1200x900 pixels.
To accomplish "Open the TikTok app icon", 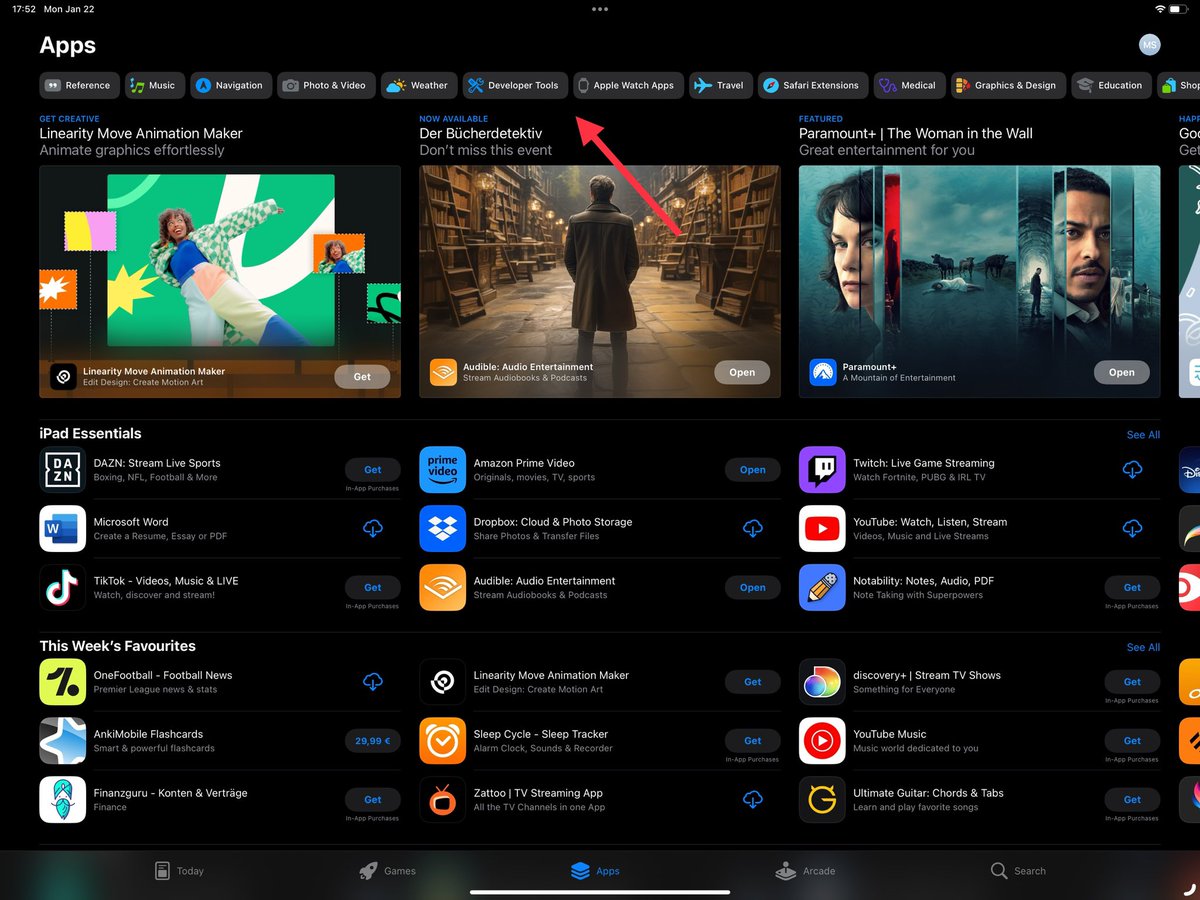I will 63,588.
